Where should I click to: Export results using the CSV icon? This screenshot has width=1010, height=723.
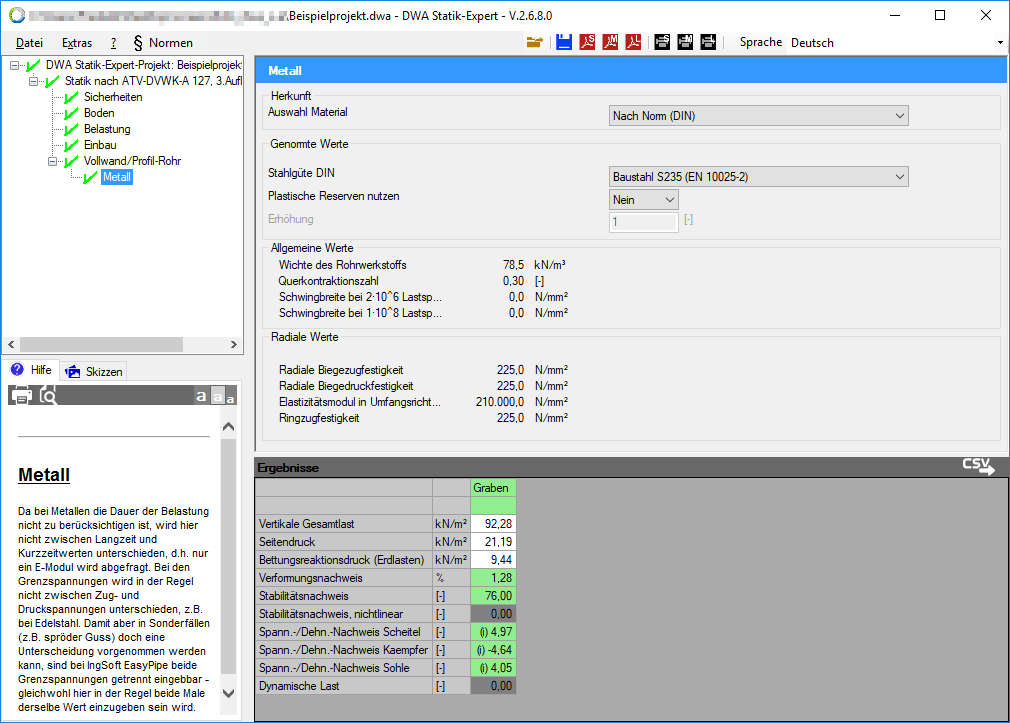pos(978,467)
